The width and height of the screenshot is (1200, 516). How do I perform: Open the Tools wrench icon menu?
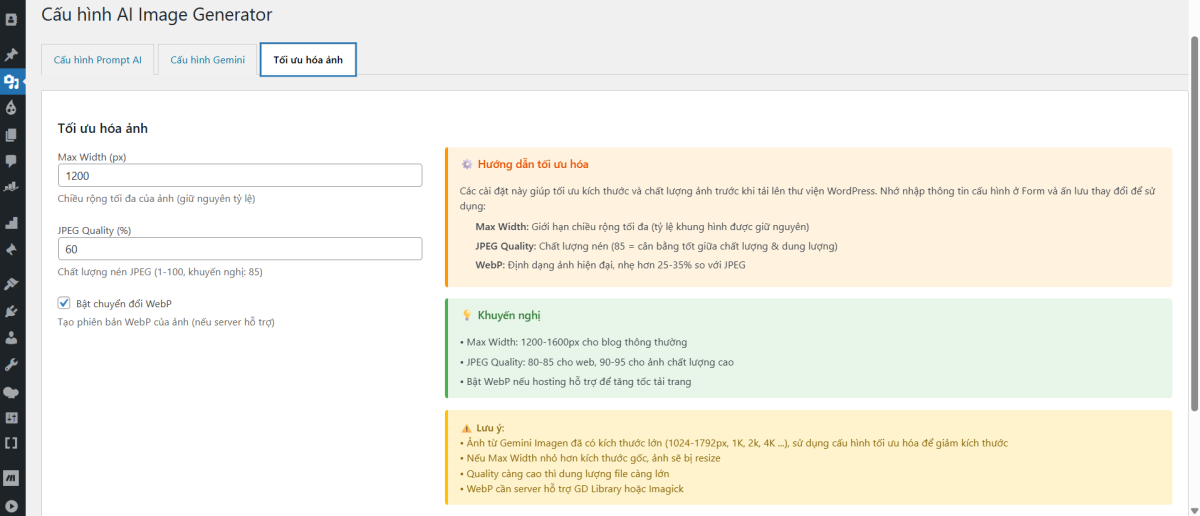(x=12, y=364)
